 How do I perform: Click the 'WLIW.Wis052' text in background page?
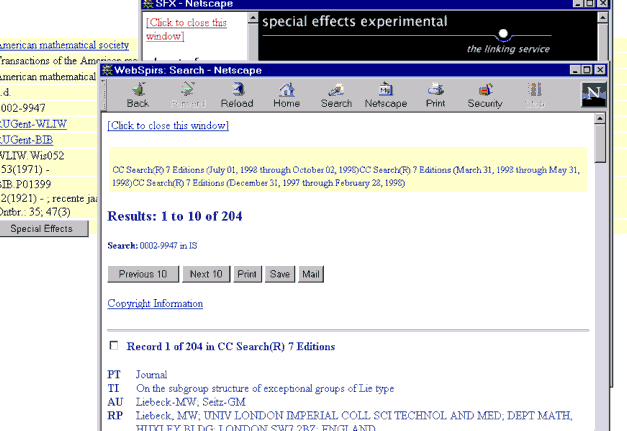pyautogui.click(x=32, y=156)
